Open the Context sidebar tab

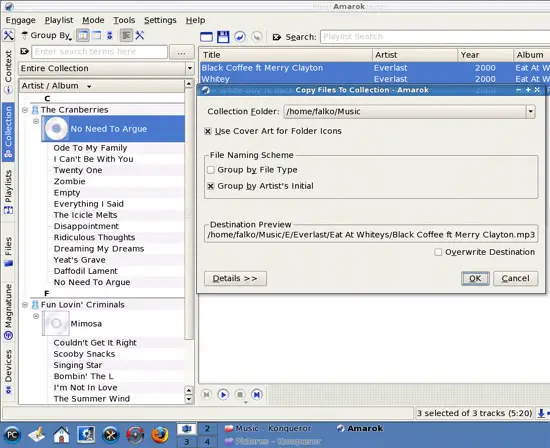click(x=8, y=72)
